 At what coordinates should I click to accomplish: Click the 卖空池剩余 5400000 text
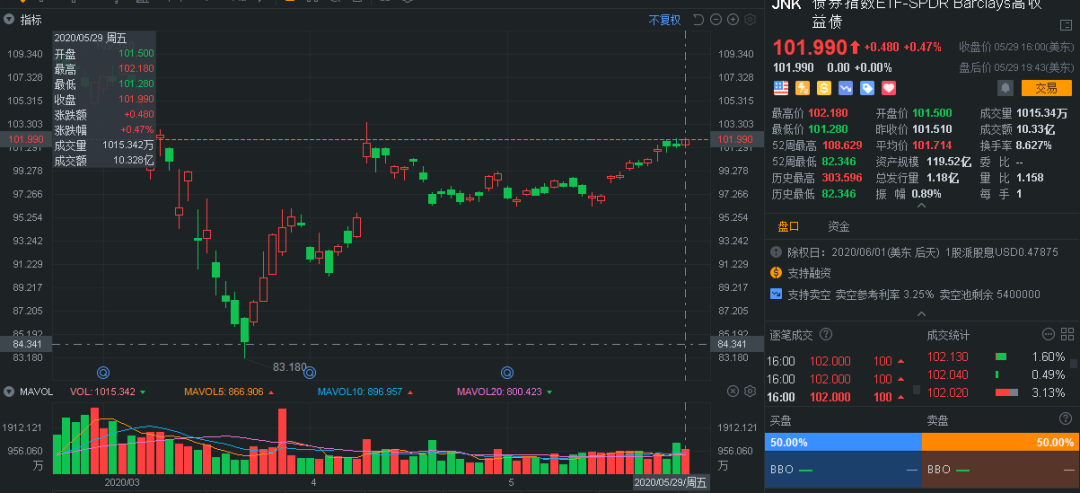[x=989, y=295]
